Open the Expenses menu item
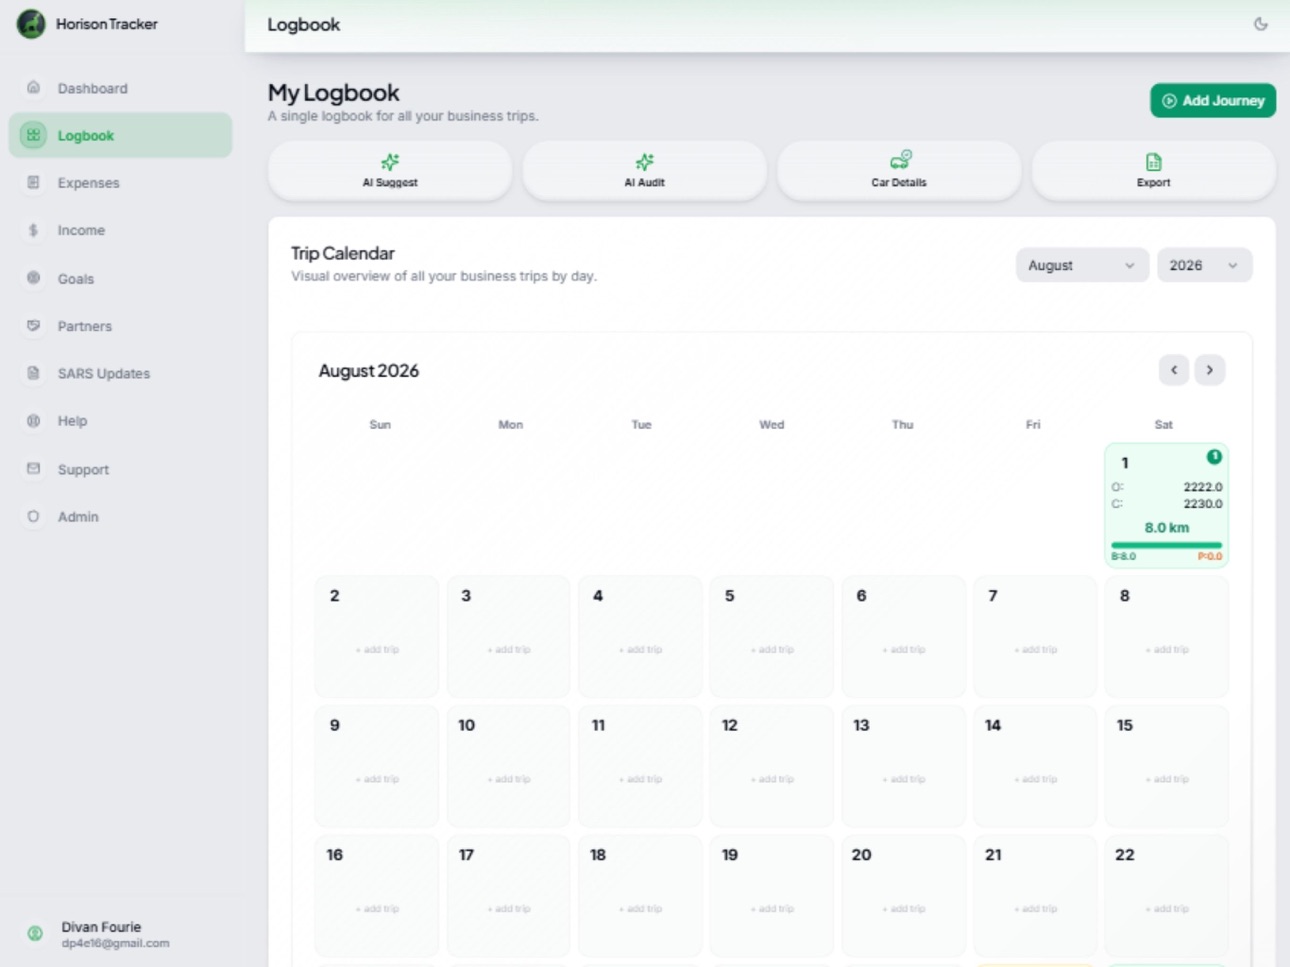 [x=121, y=183]
